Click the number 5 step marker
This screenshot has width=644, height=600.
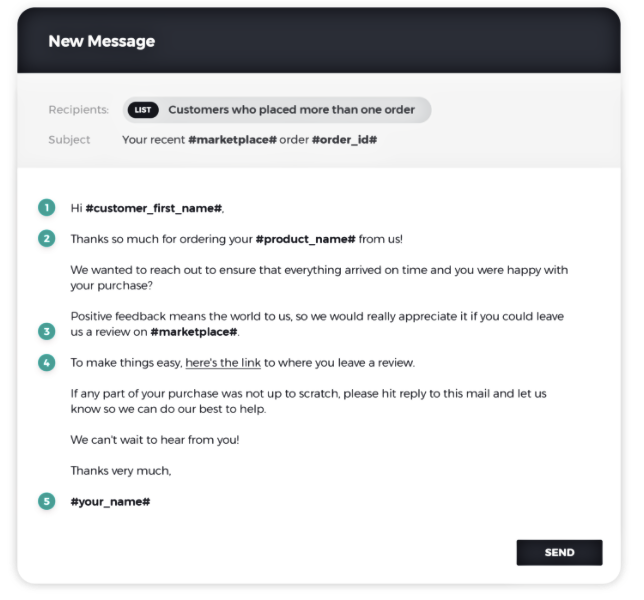(46, 500)
